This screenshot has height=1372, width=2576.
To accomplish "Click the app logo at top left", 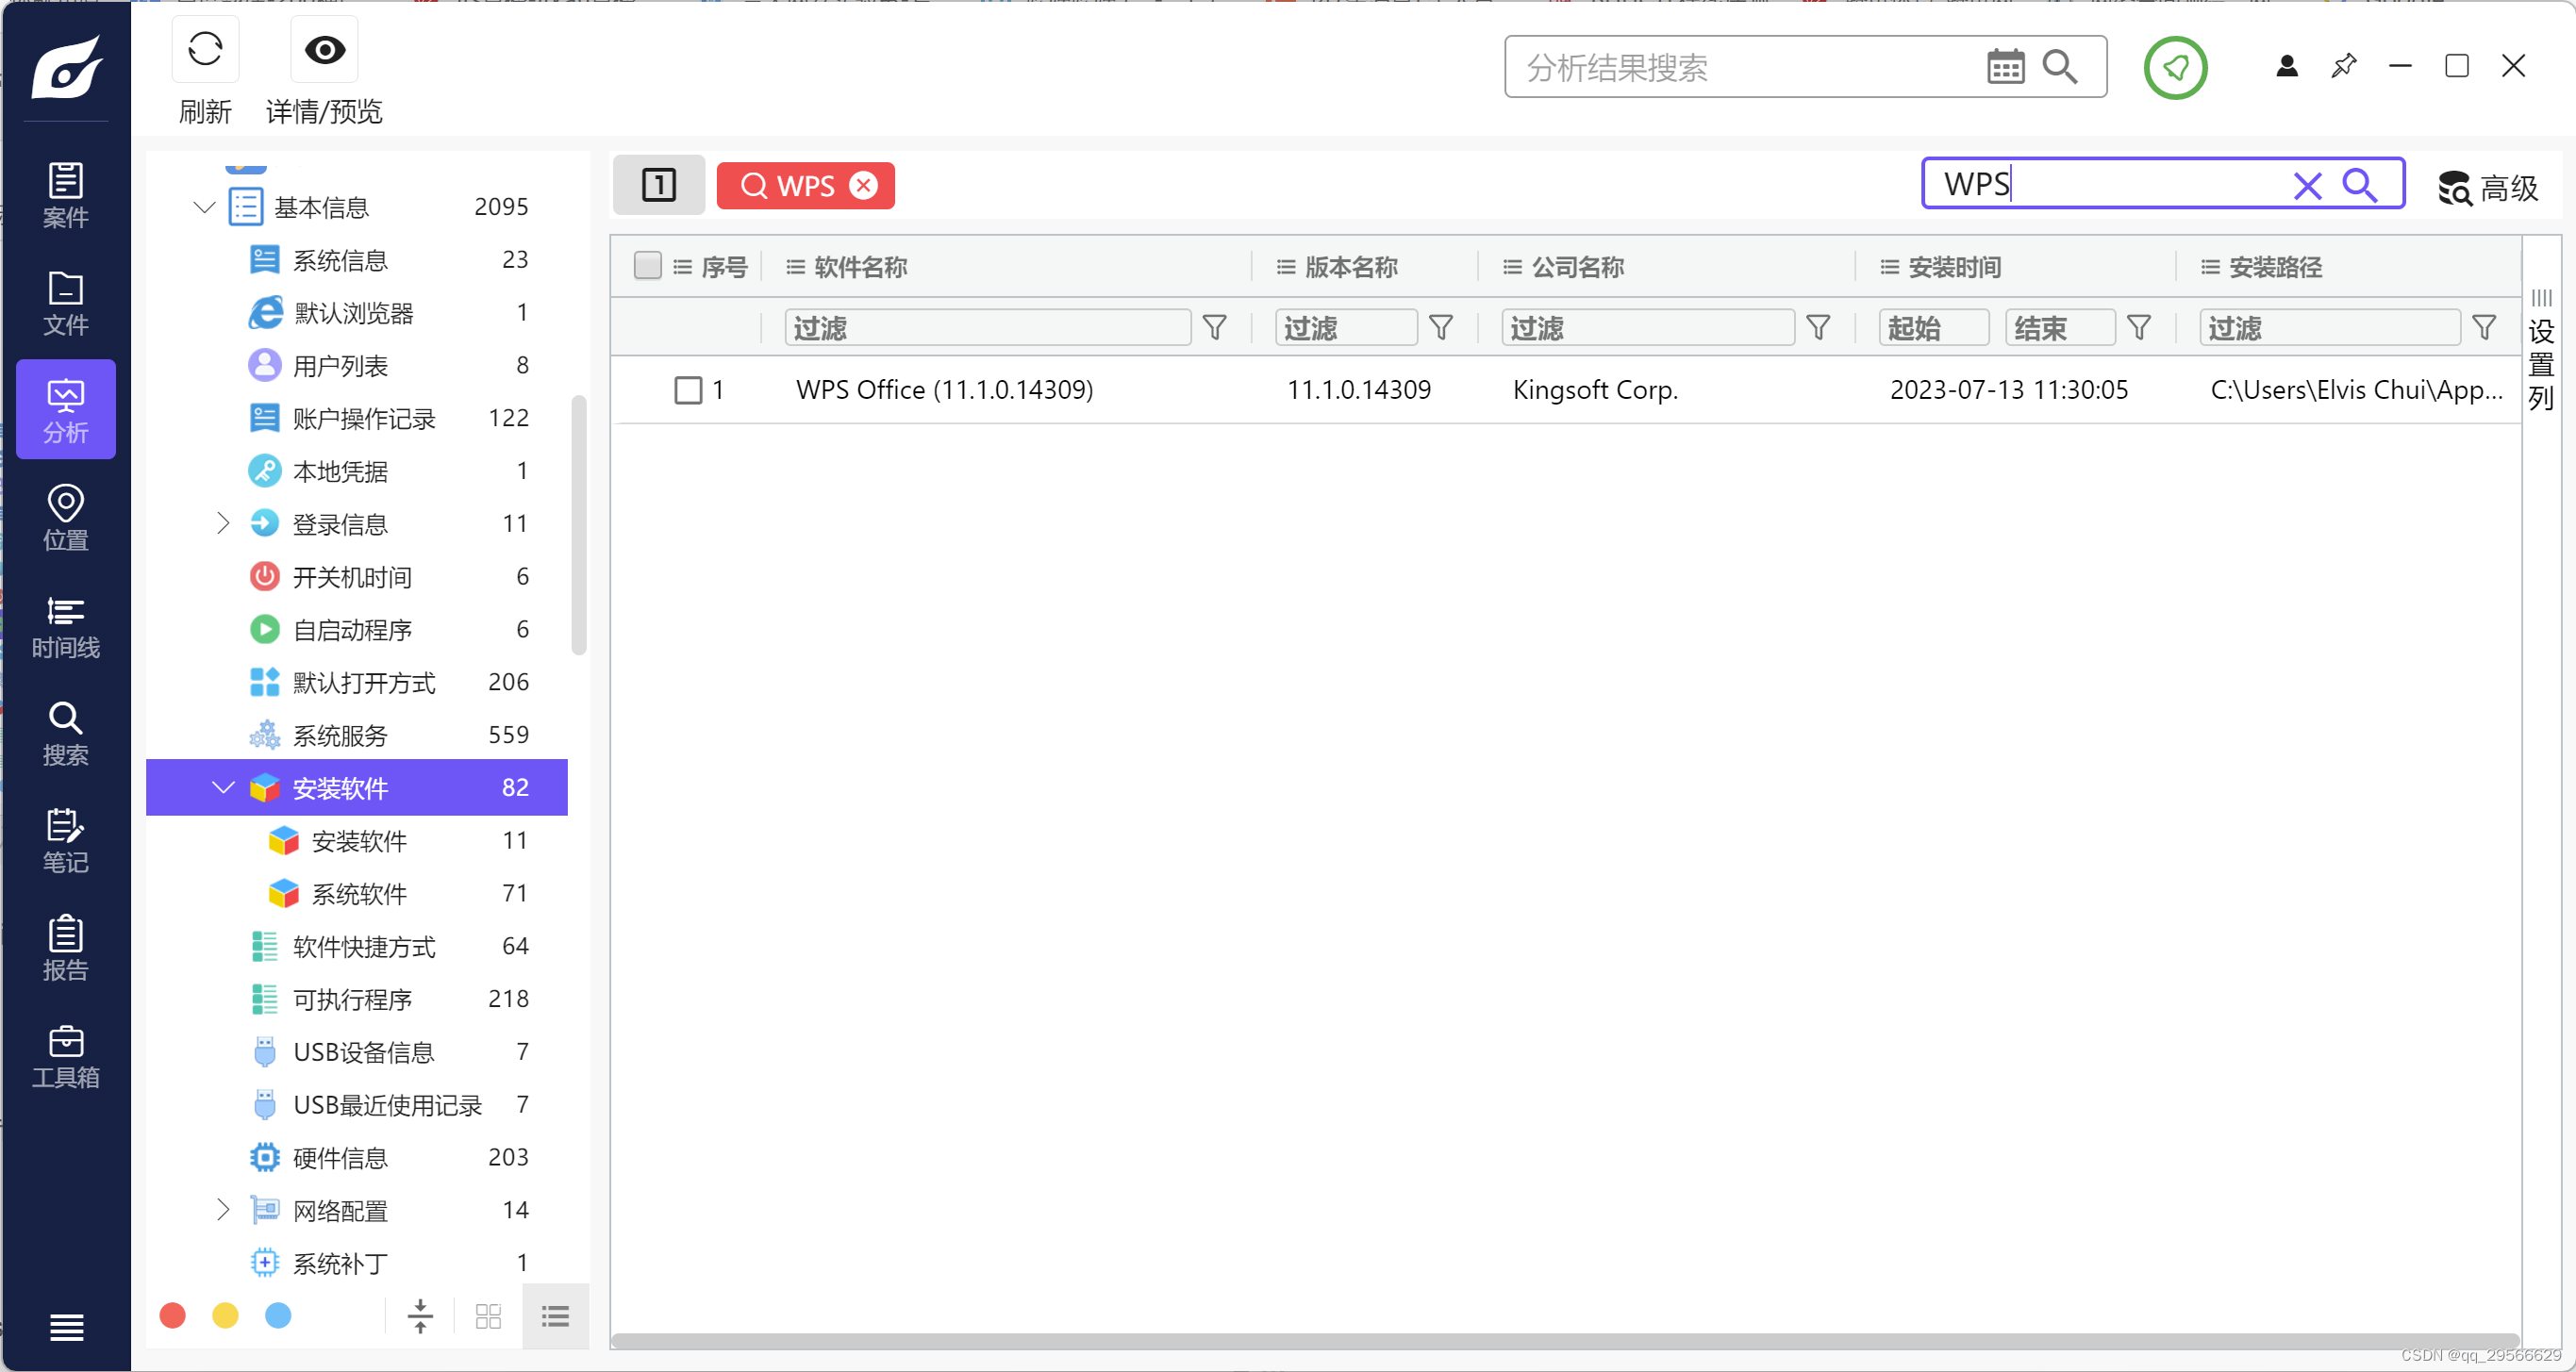I will point(66,66).
